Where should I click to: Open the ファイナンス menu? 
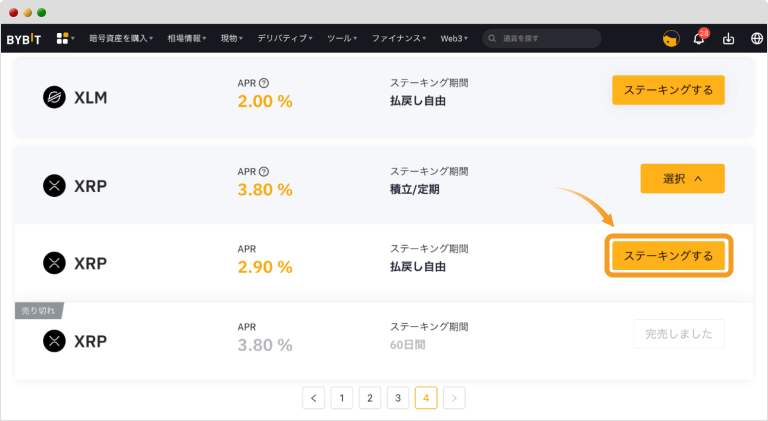pos(399,38)
